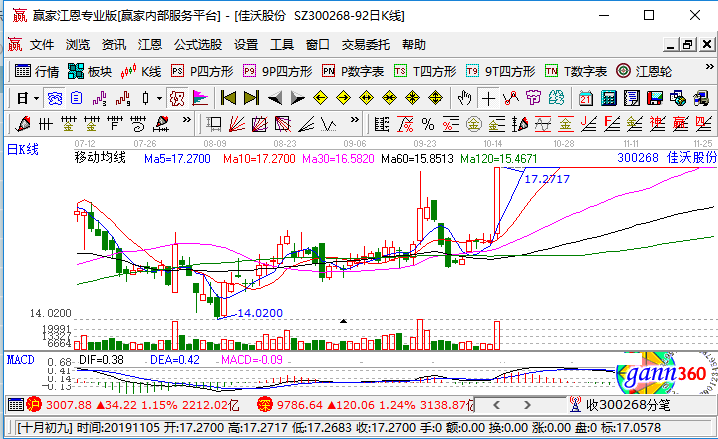Image resolution: width=718 pixels, height=439 pixels.
Task: Click the 沪 Shanghai index badge
Action: (x=34, y=405)
